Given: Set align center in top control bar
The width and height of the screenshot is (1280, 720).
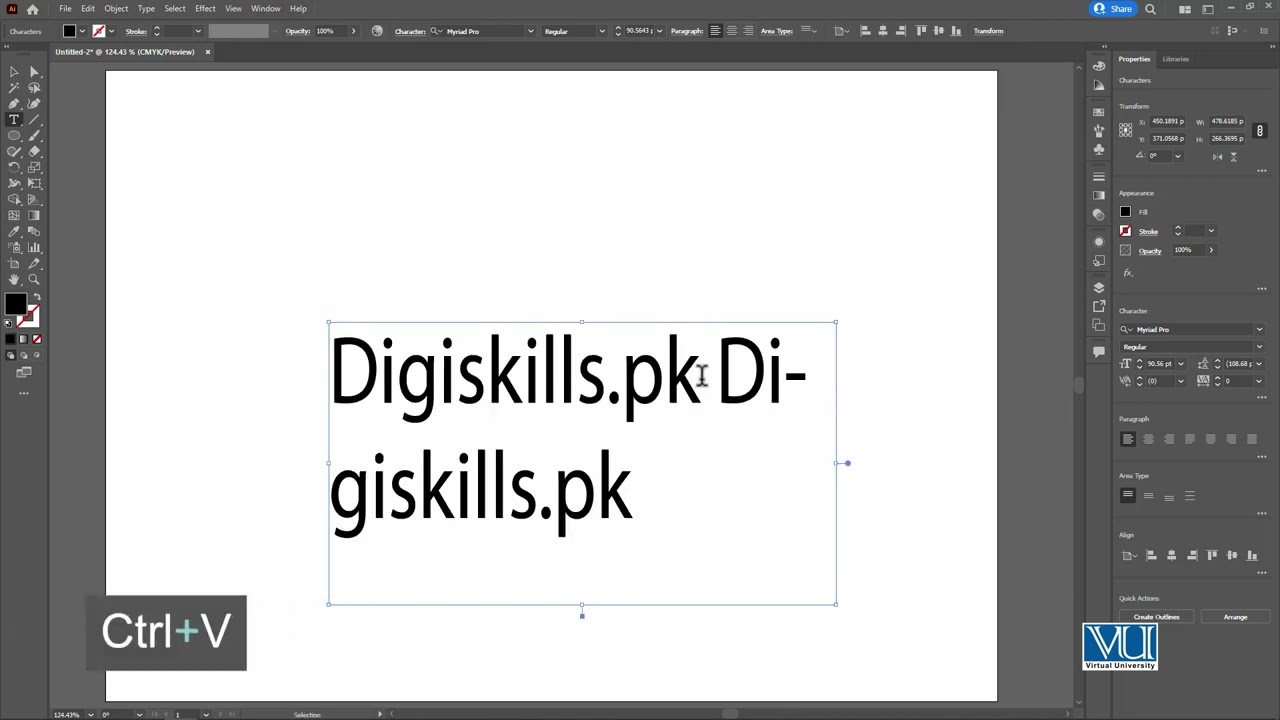Looking at the screenshot, I should coord(731,31).
